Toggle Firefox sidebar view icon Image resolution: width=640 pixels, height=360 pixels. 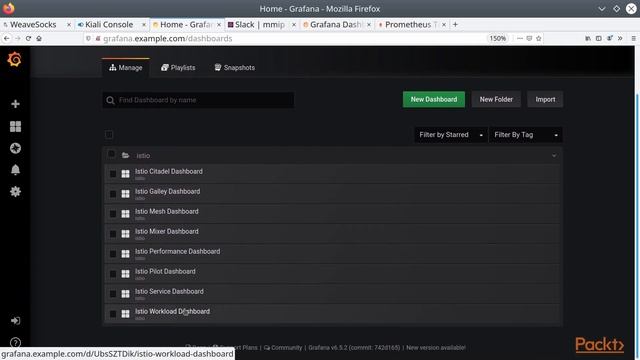598,38
